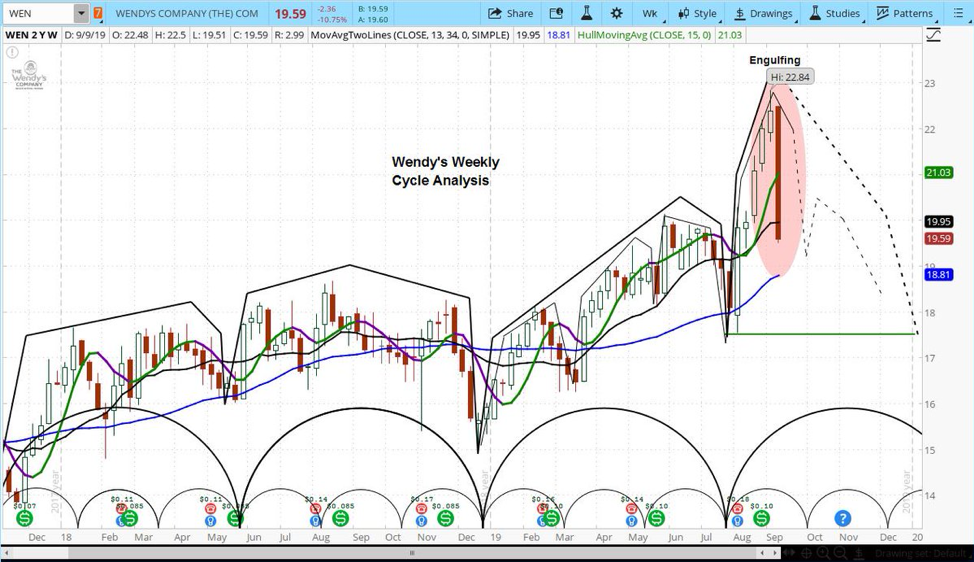Screen dimensions: 974x562
Task: Click the August 2018 blue lightbulb icon
Action: [x=316, y=521]
